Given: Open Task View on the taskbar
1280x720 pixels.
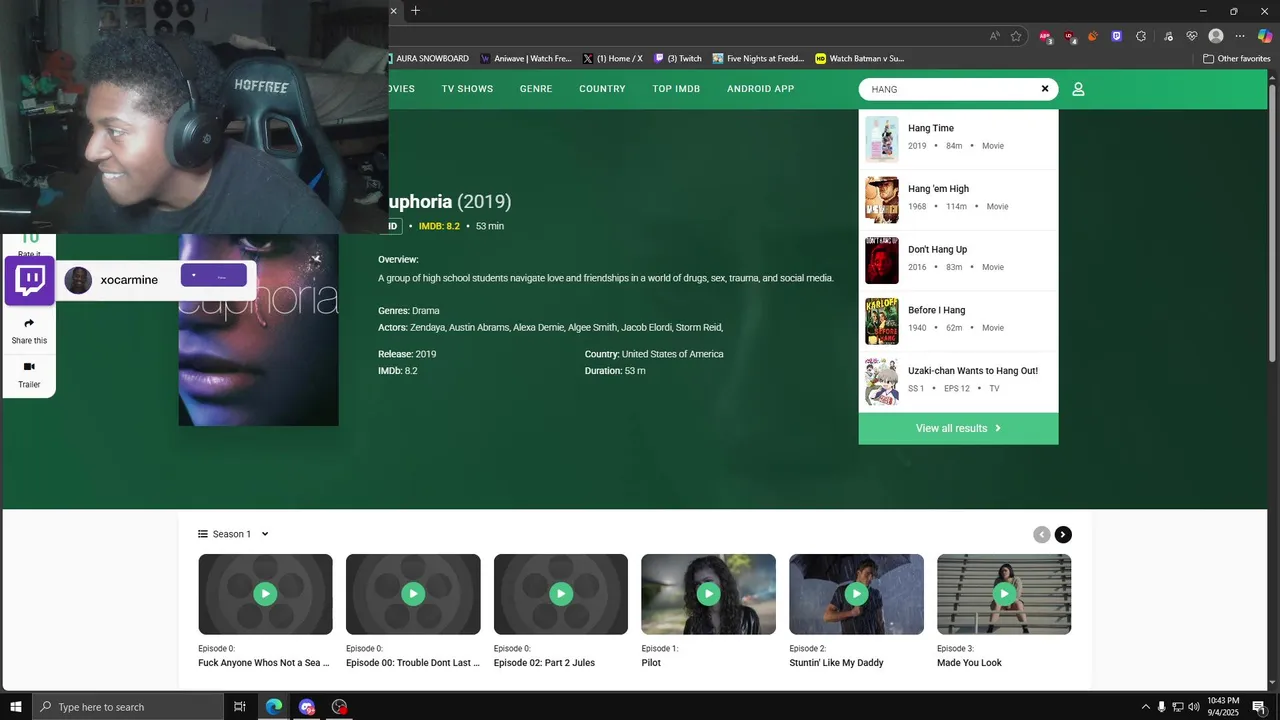Looking at the screenshot, I should [240, 707].
